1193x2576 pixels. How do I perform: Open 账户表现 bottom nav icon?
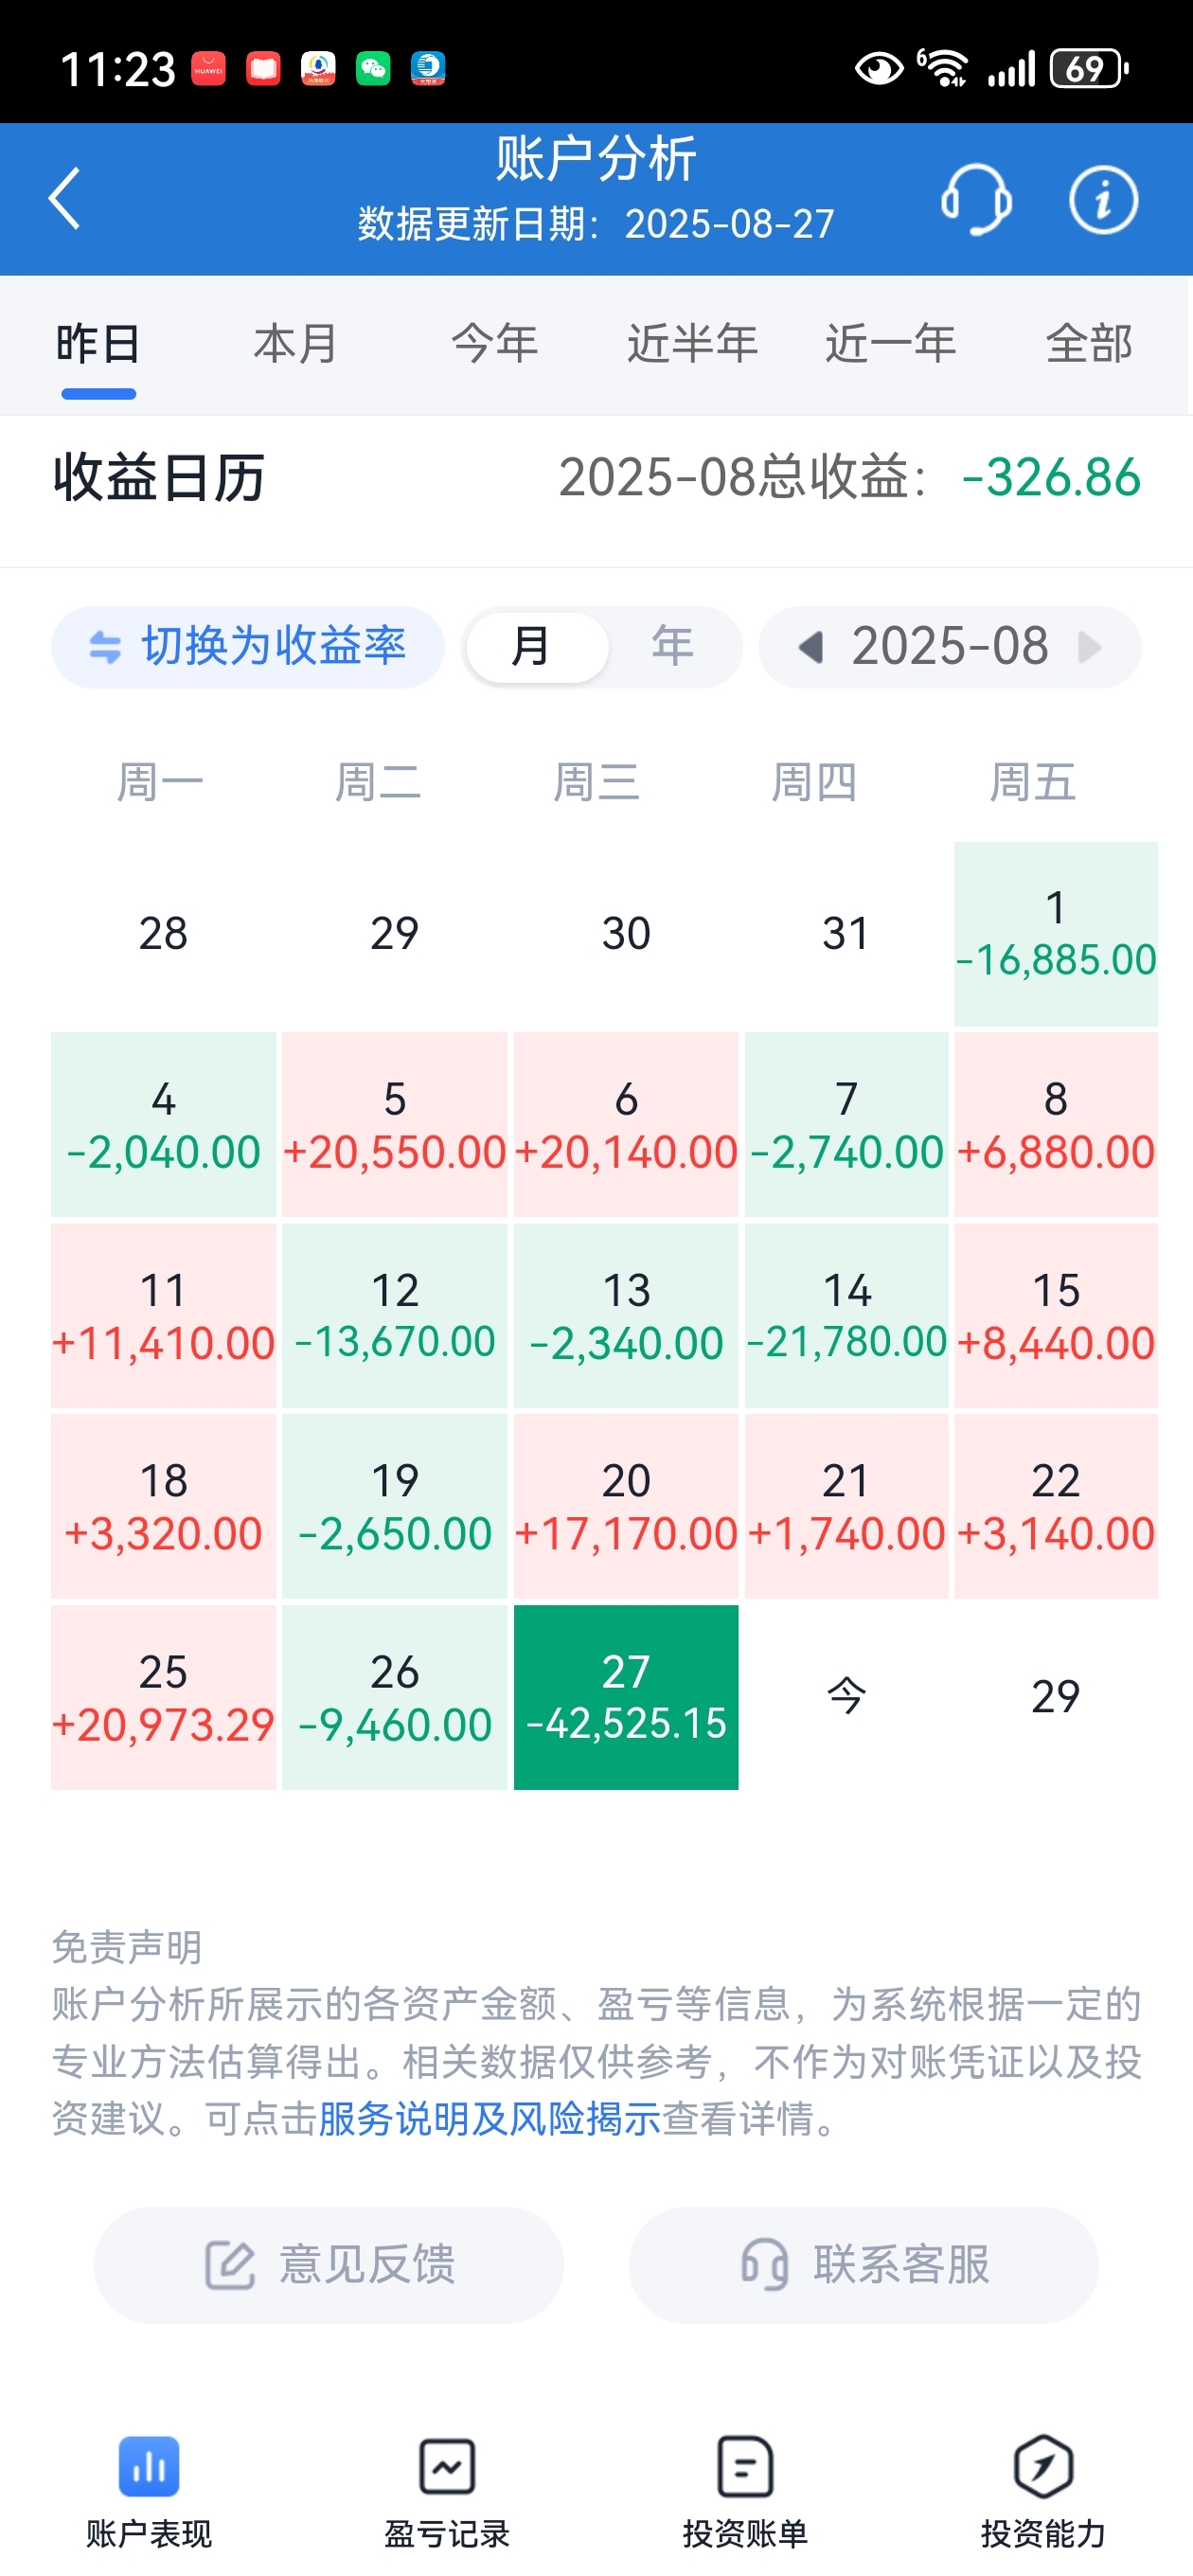(x=149, y=2468)
